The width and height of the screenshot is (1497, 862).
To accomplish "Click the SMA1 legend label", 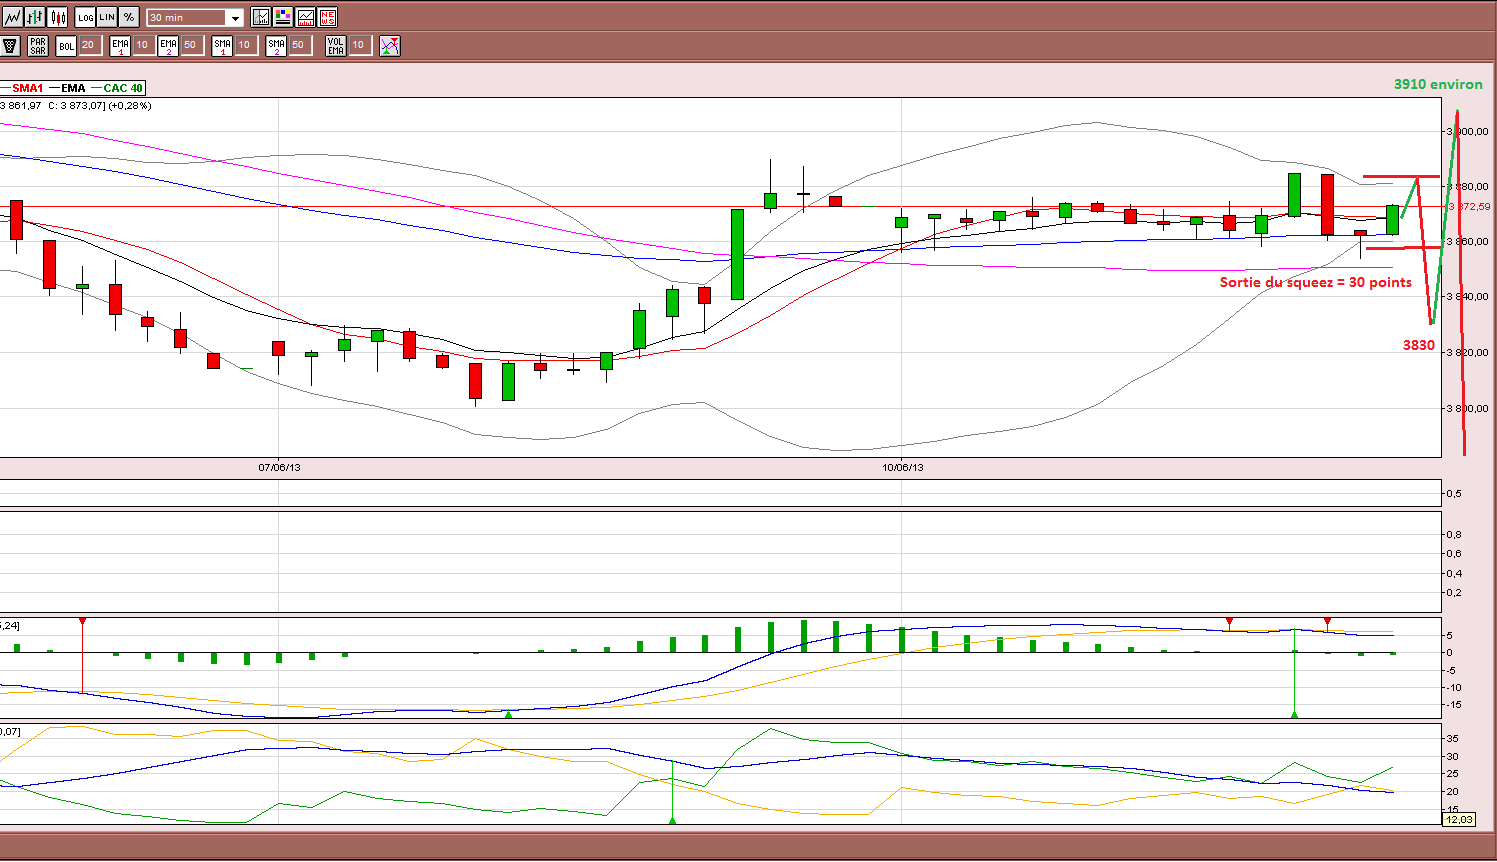I will click(28, 88).
